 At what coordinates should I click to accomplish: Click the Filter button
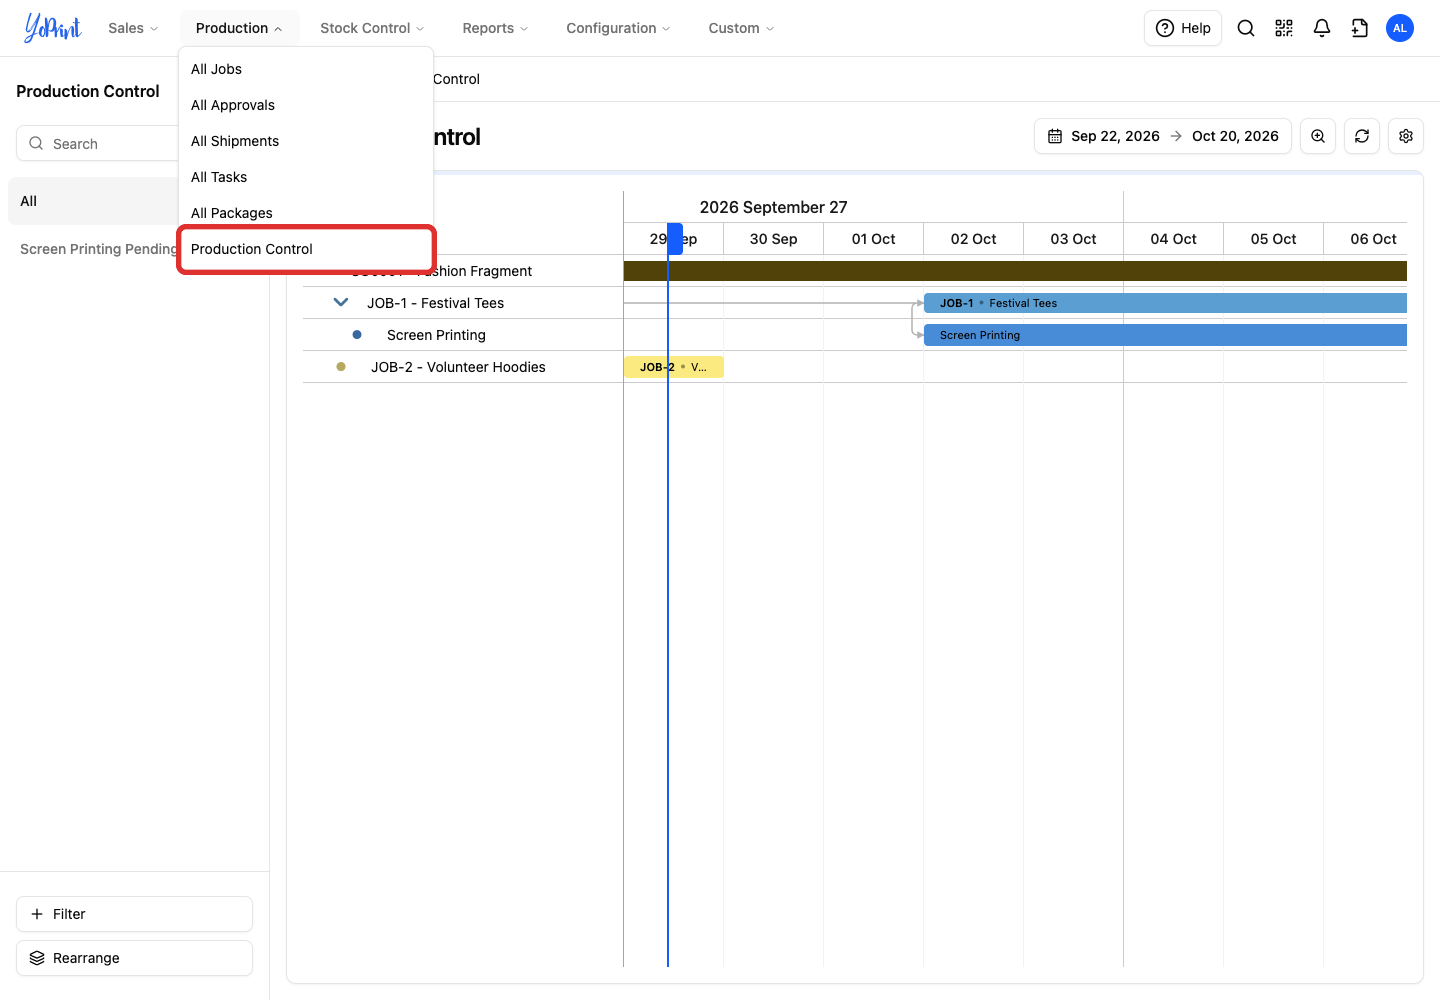tap(134, 914)
